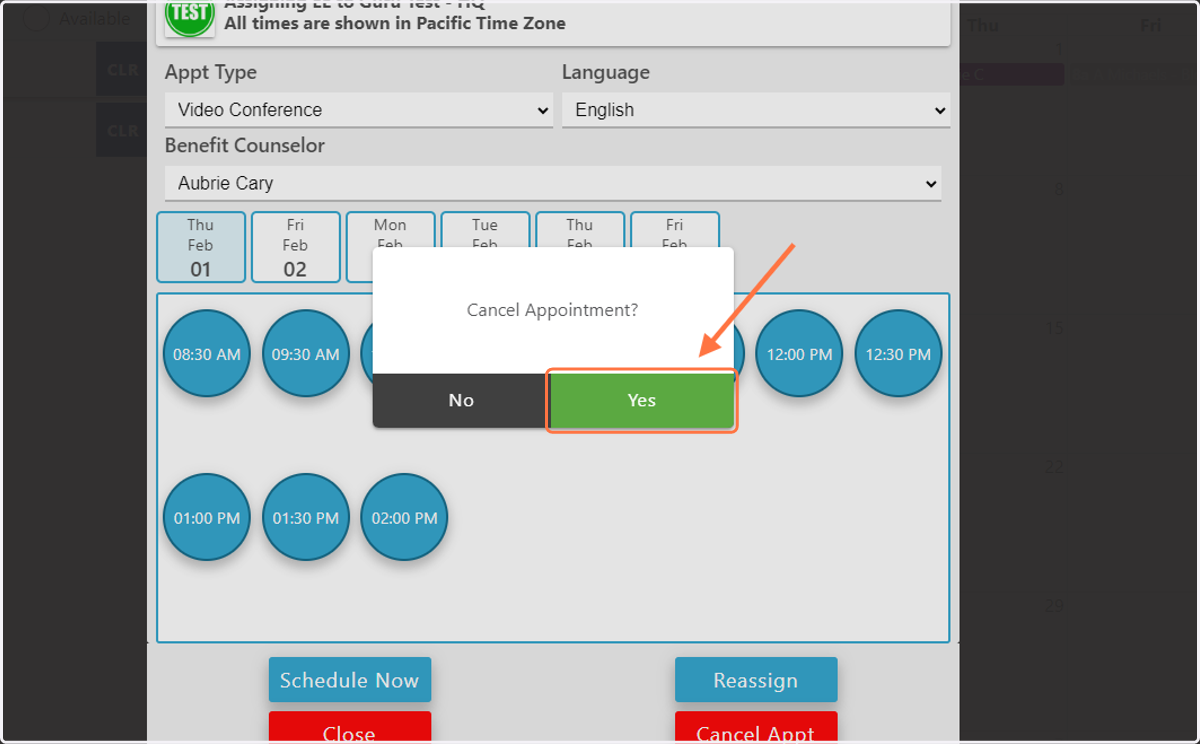The width and height of the screenshot is (1200, 744).
Task: Open the Appt Type dropdown showing Video Conference
Action: coord(359,110)
